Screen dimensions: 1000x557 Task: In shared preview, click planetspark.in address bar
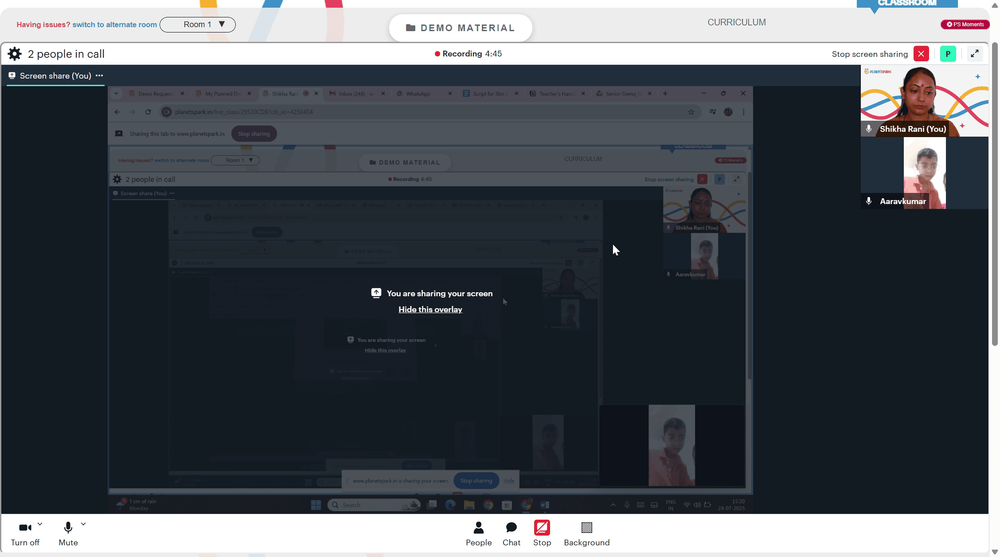[427, 112]
